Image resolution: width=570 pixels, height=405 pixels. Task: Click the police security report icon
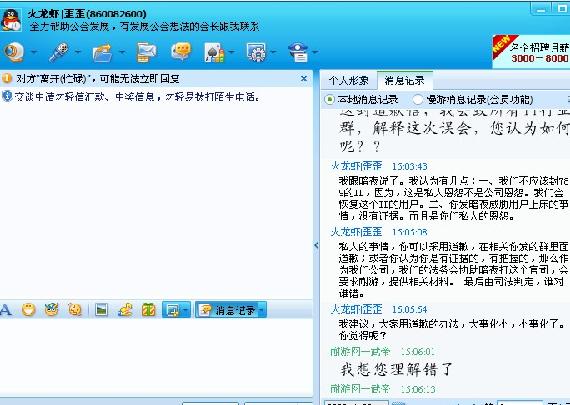(x=298, y=53)
